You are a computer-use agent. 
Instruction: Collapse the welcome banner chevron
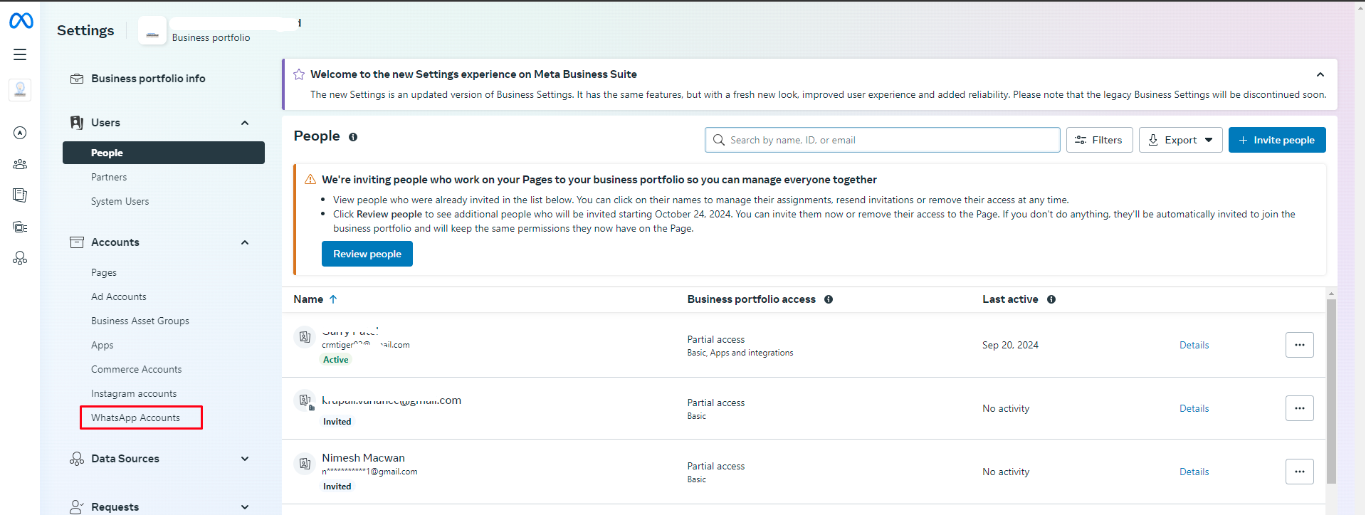[1320, 74]
